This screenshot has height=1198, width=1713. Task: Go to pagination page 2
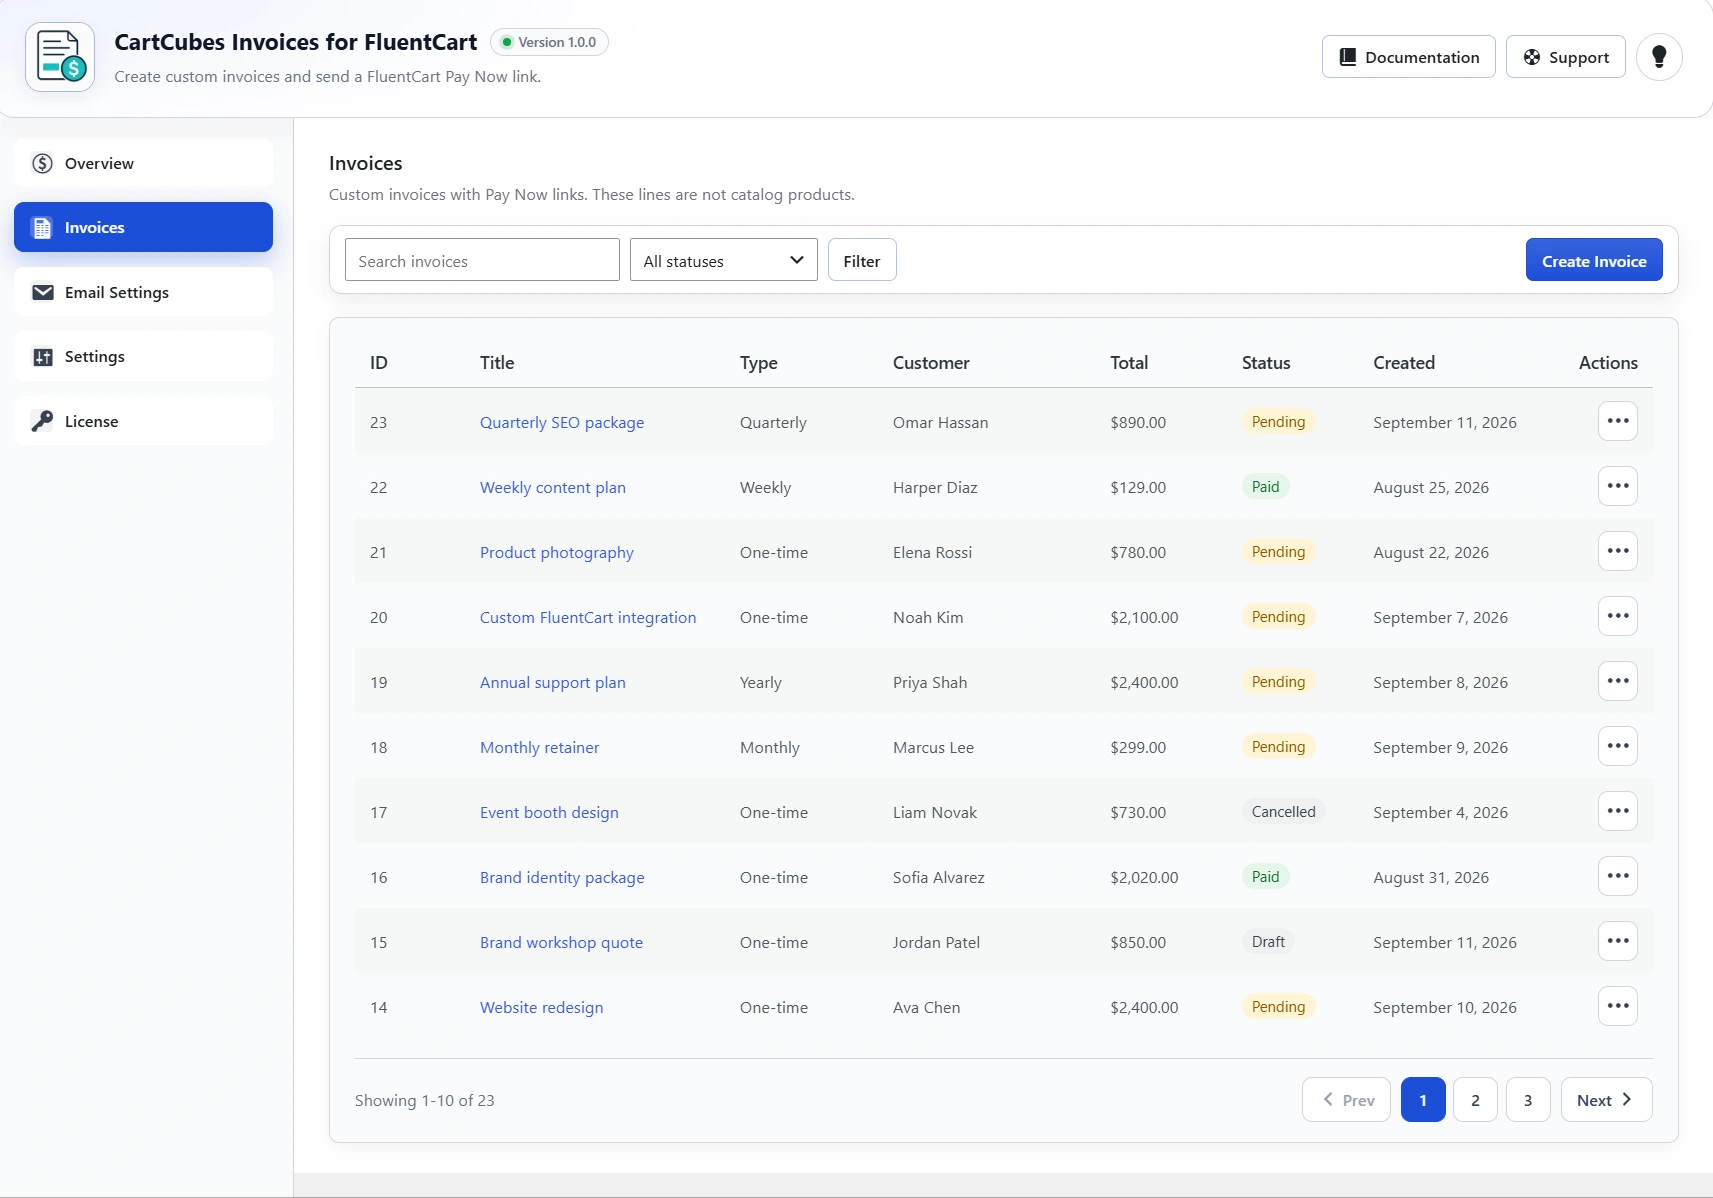1475,1100
